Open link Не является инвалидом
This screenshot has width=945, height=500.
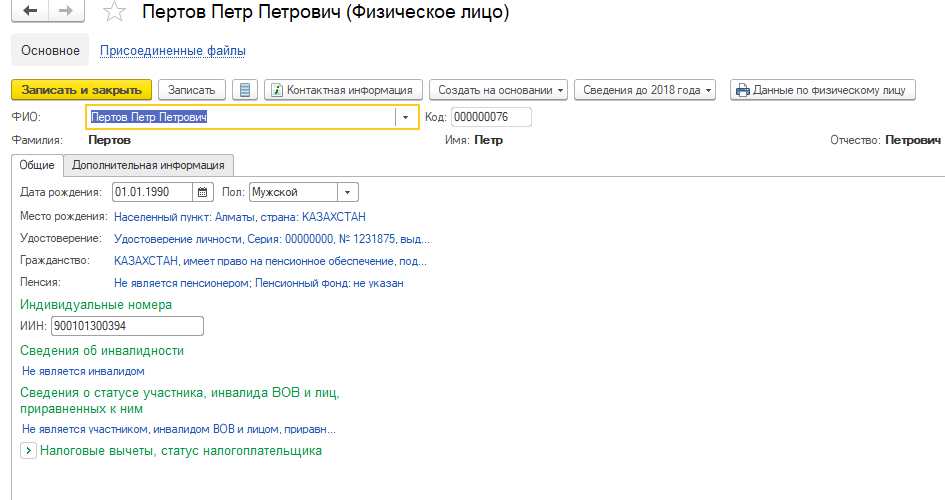point(83,371)
